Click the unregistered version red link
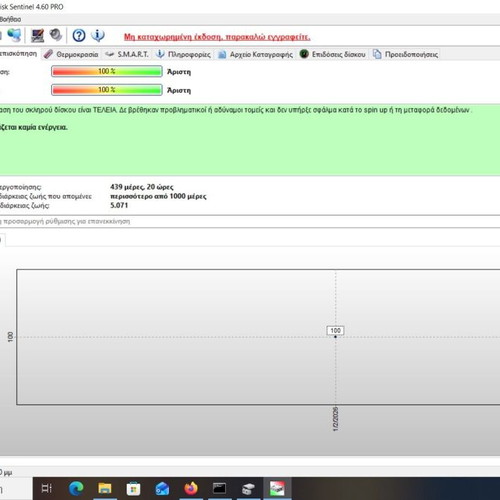 [x=217, y=37]
